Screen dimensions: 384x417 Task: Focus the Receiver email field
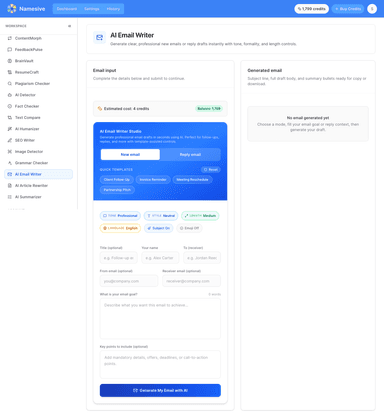[192, 281]
